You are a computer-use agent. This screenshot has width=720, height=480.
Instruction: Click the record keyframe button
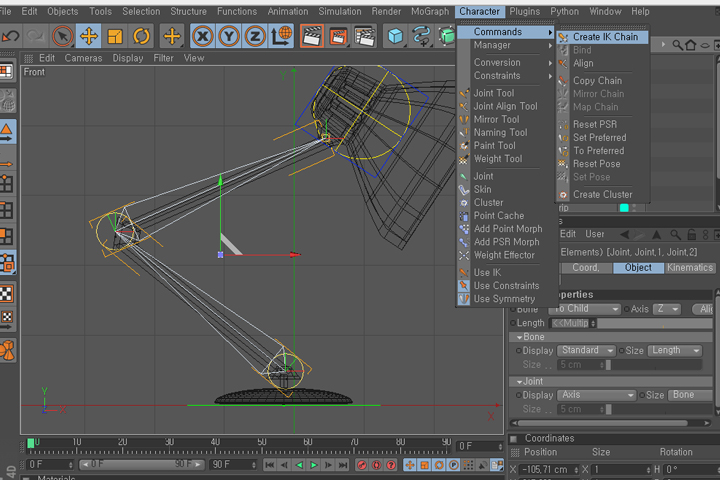coord(362,465)
